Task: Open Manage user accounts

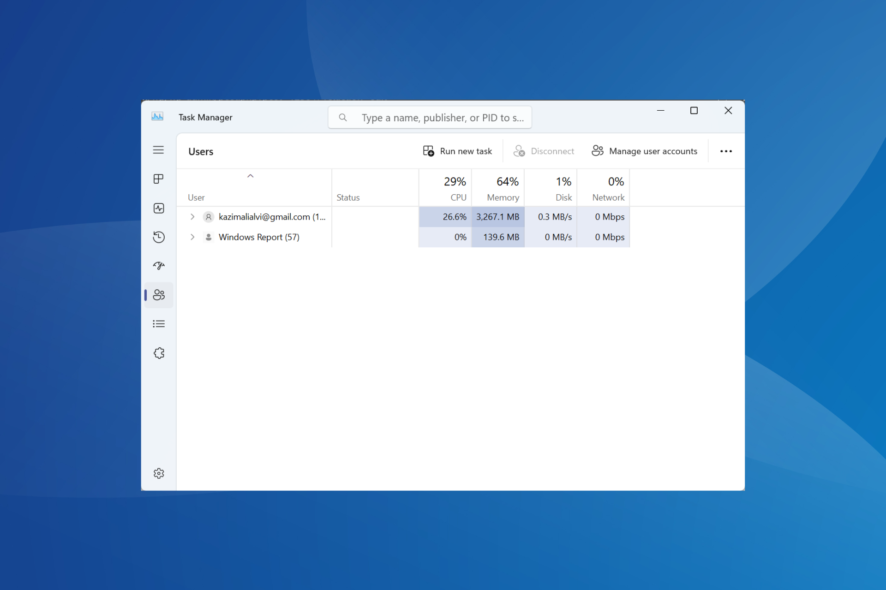Action: click(645, 151)
